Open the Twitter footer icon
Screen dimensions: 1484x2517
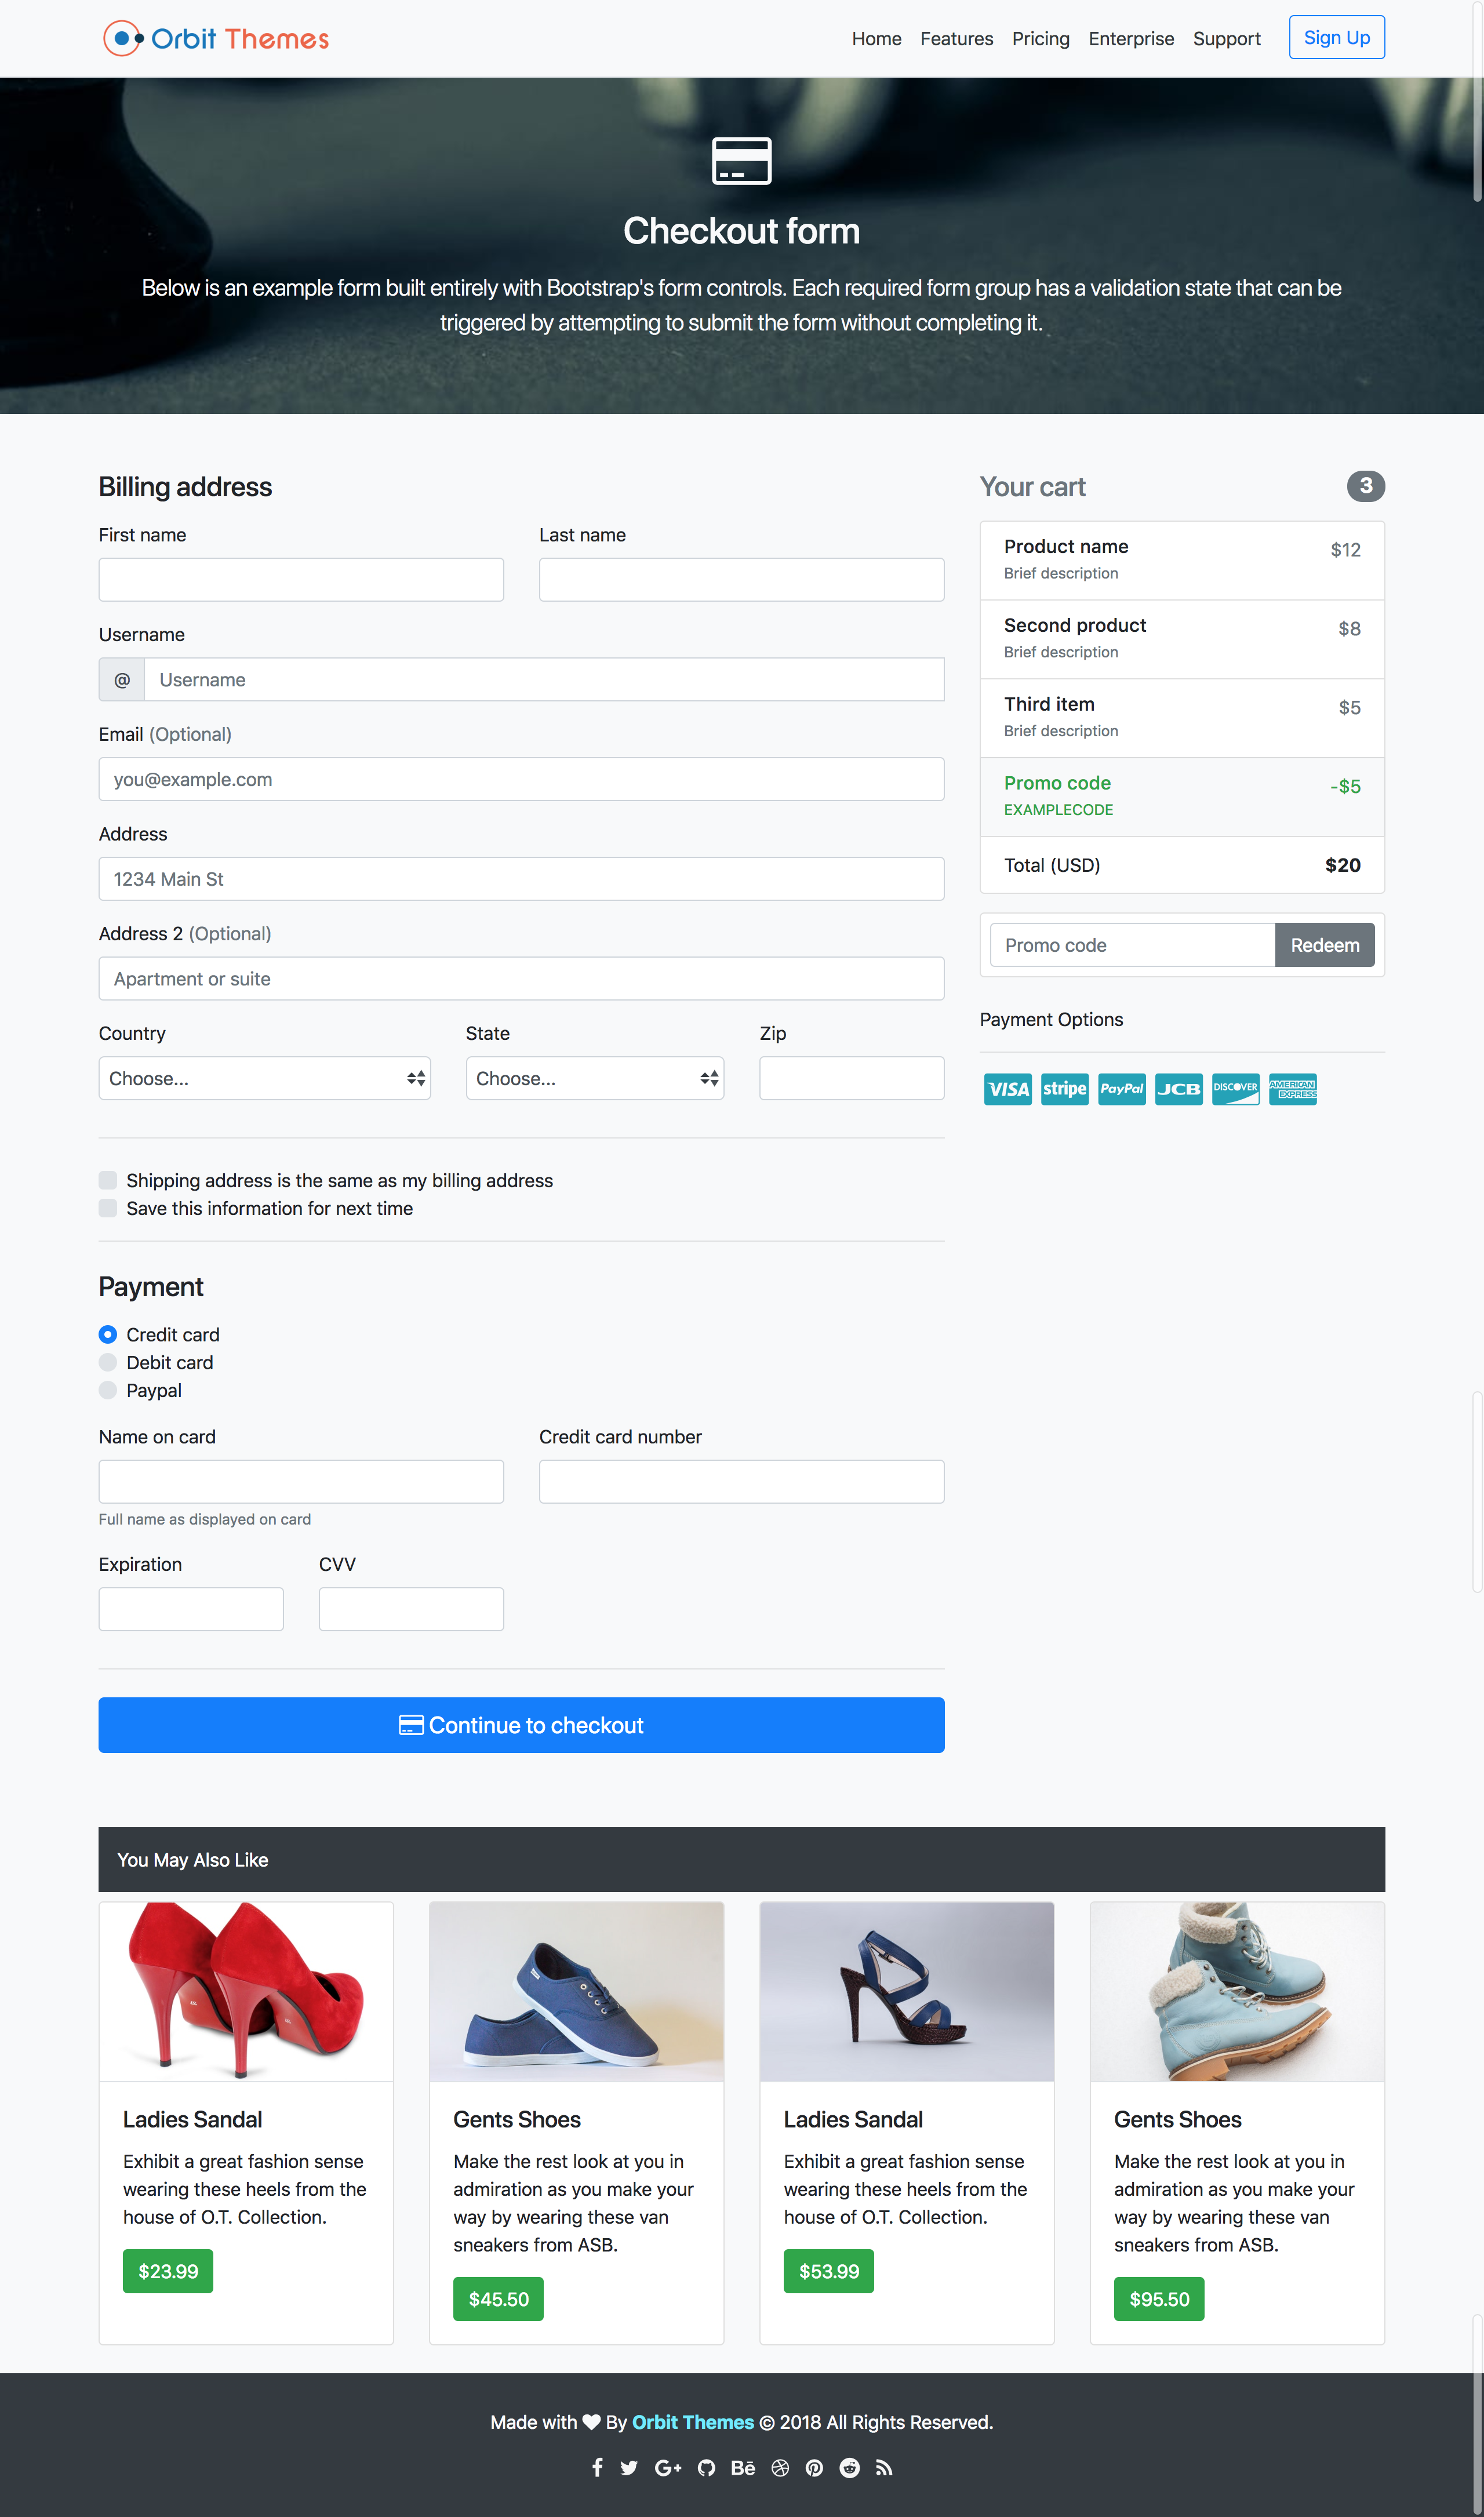click(x=629, y=2467)
